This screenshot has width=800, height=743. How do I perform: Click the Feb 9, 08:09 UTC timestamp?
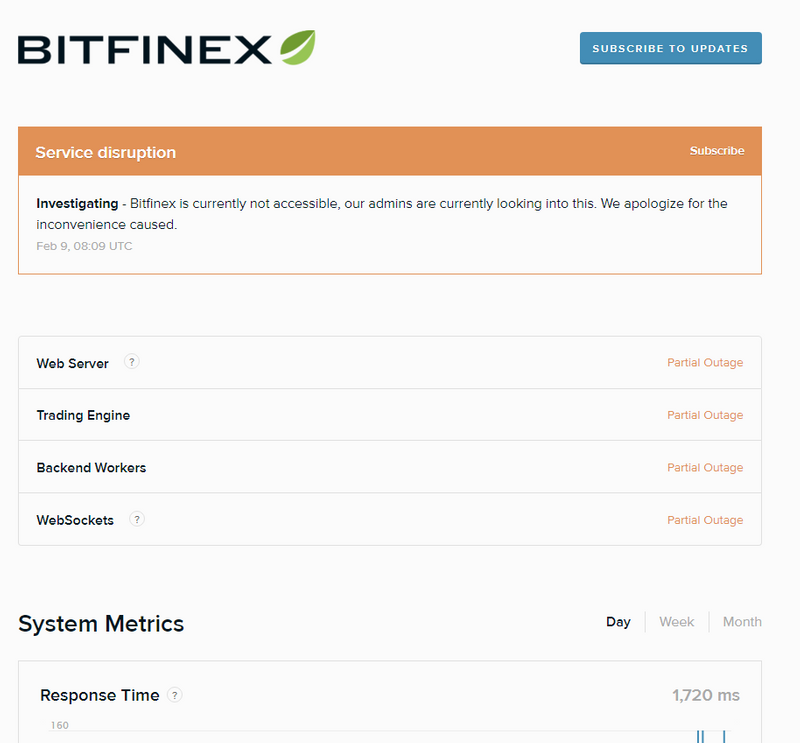pyautogui.click(x=84, y=246)
